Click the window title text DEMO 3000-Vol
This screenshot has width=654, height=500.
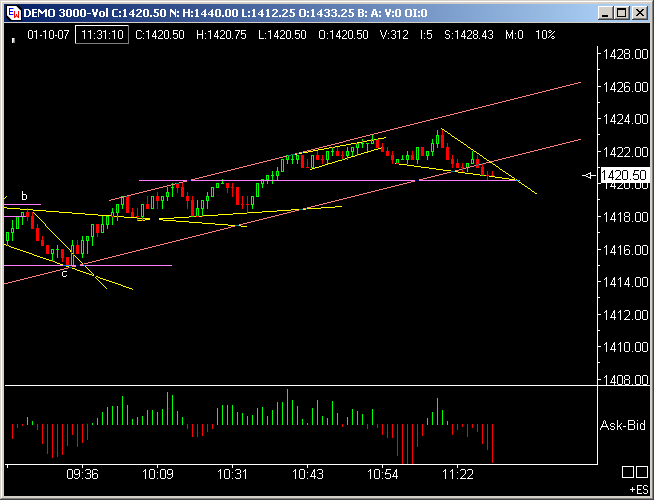tap(65, 13)
